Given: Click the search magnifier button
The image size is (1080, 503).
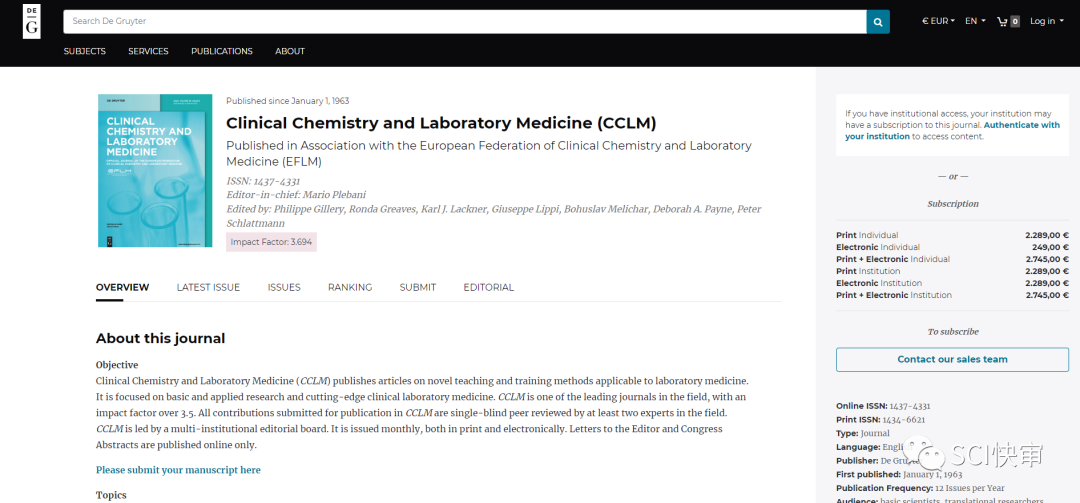Looking at the screenshot, I should pos(878,21).
